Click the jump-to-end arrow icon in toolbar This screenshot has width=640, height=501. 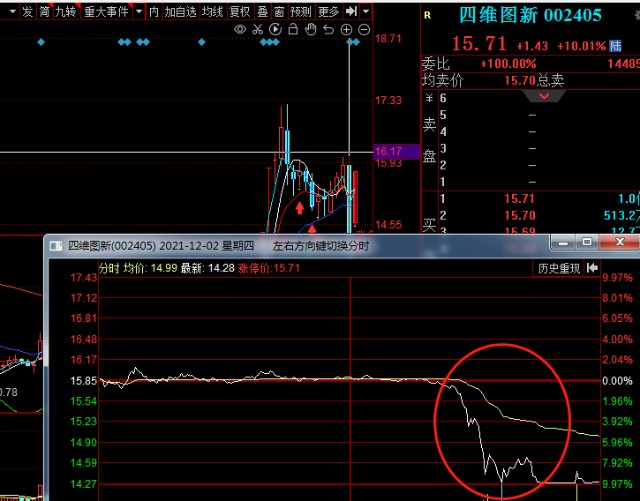point(351,11)
